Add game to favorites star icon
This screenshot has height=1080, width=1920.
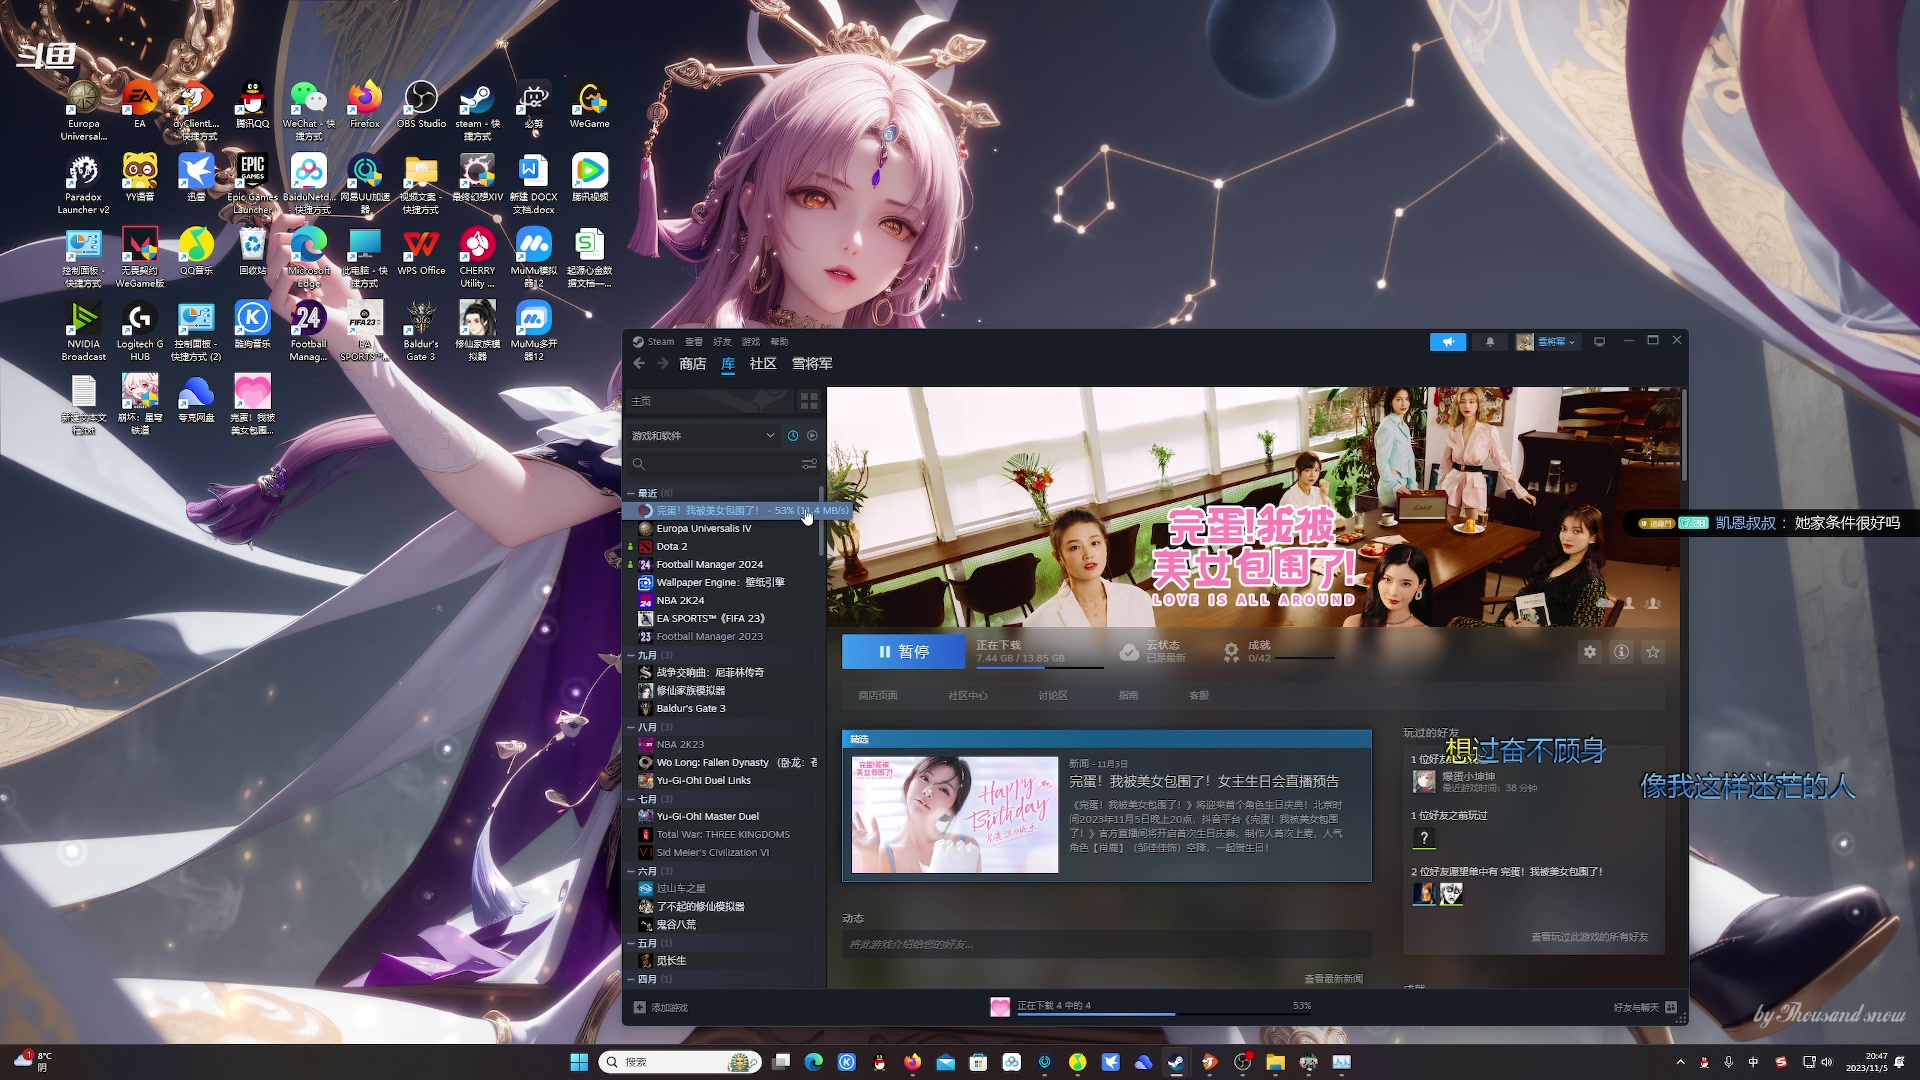[1653, 652]
